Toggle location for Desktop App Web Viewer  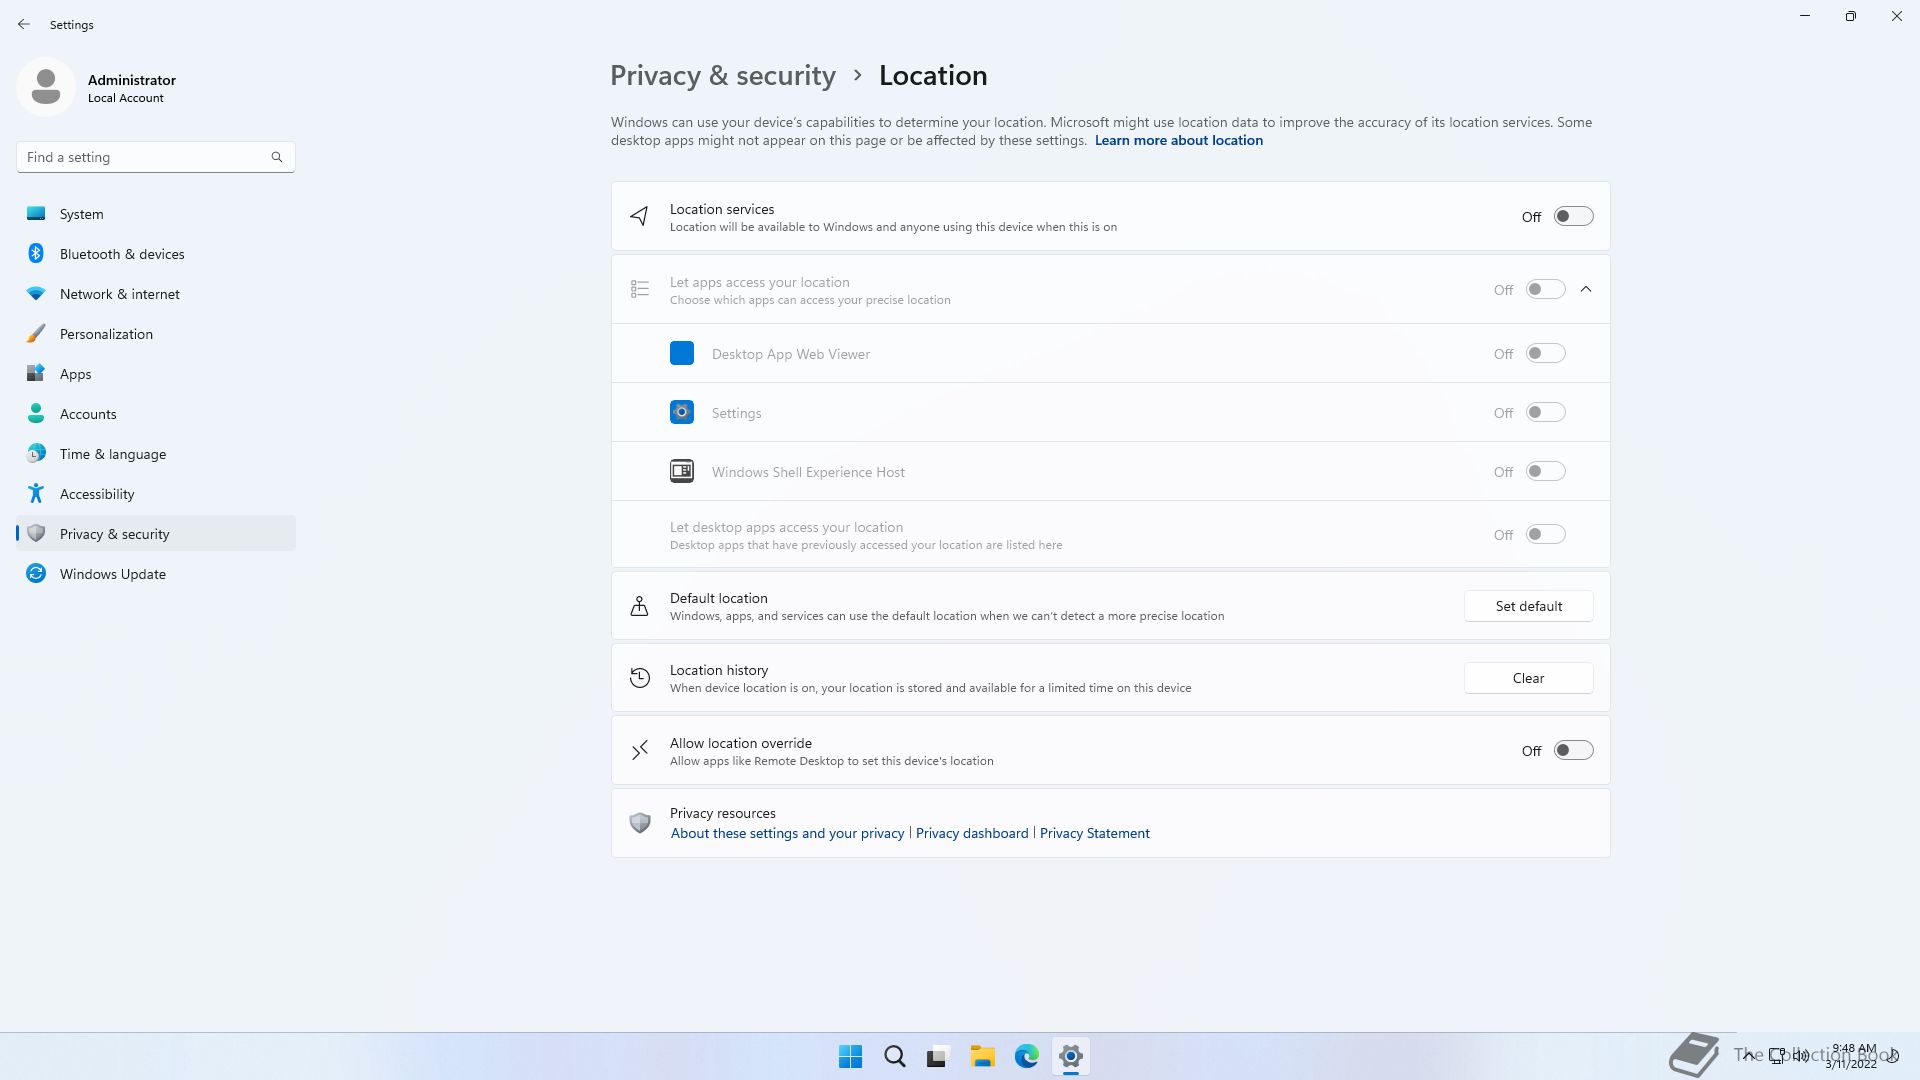(x=1545, y=353)
